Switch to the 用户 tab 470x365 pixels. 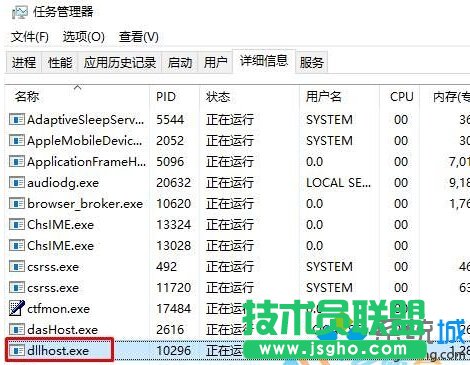[215, 62]
